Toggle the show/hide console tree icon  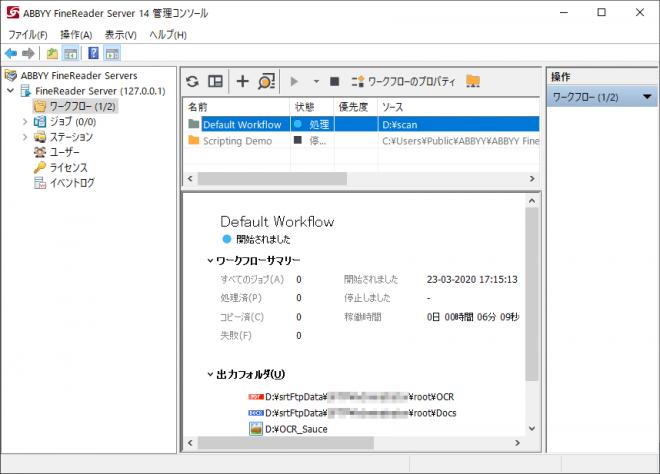pyautogui.click(x=70, y=53)
